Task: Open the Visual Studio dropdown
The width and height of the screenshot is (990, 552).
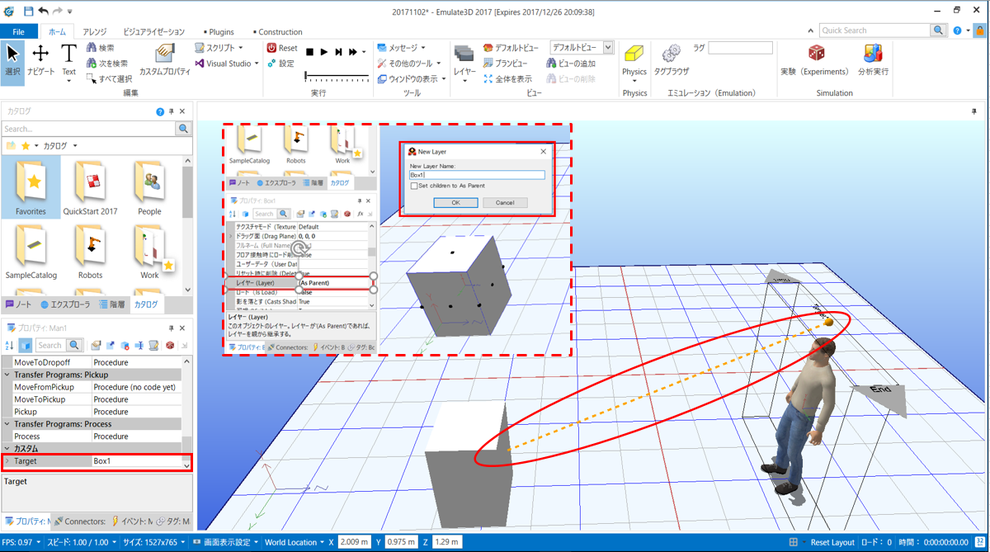Action: coord(227,63)
